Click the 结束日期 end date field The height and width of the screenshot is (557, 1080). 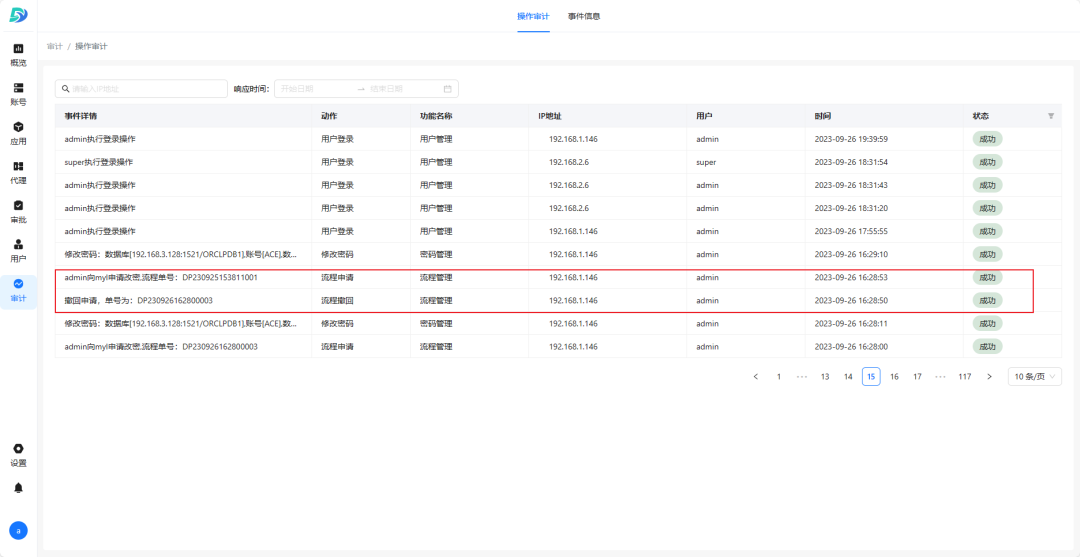[x=403, y=89]
